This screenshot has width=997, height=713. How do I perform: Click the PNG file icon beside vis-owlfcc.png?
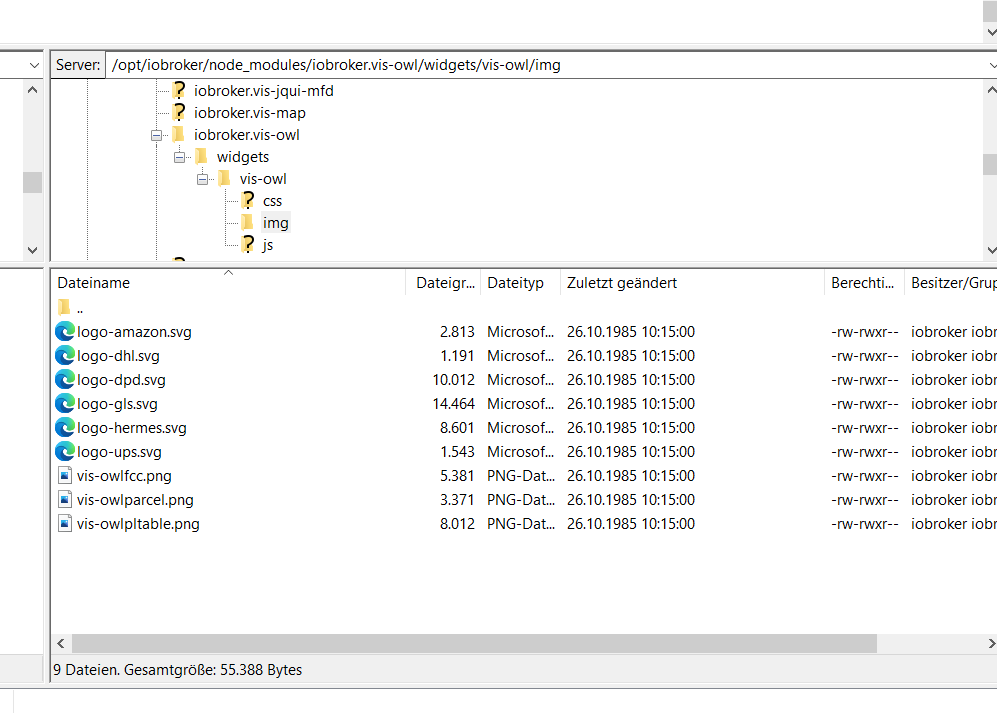tap(65, 476)
